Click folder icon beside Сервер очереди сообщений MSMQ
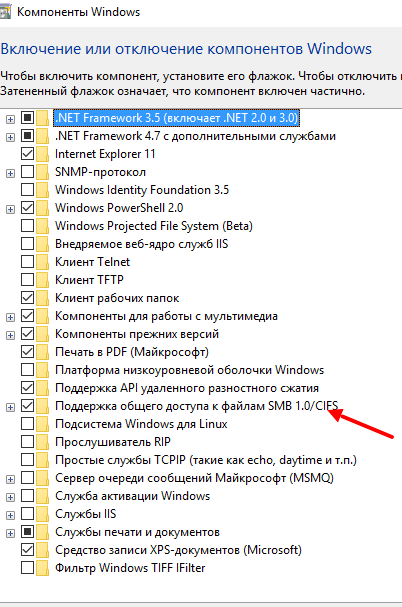Image resolution: width=402 pixels, height=607 pixels. coord(43,478)
